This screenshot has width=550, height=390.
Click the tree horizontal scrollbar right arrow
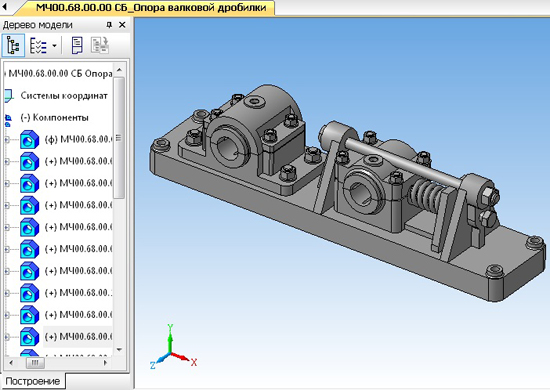click(x=105, y=362)
